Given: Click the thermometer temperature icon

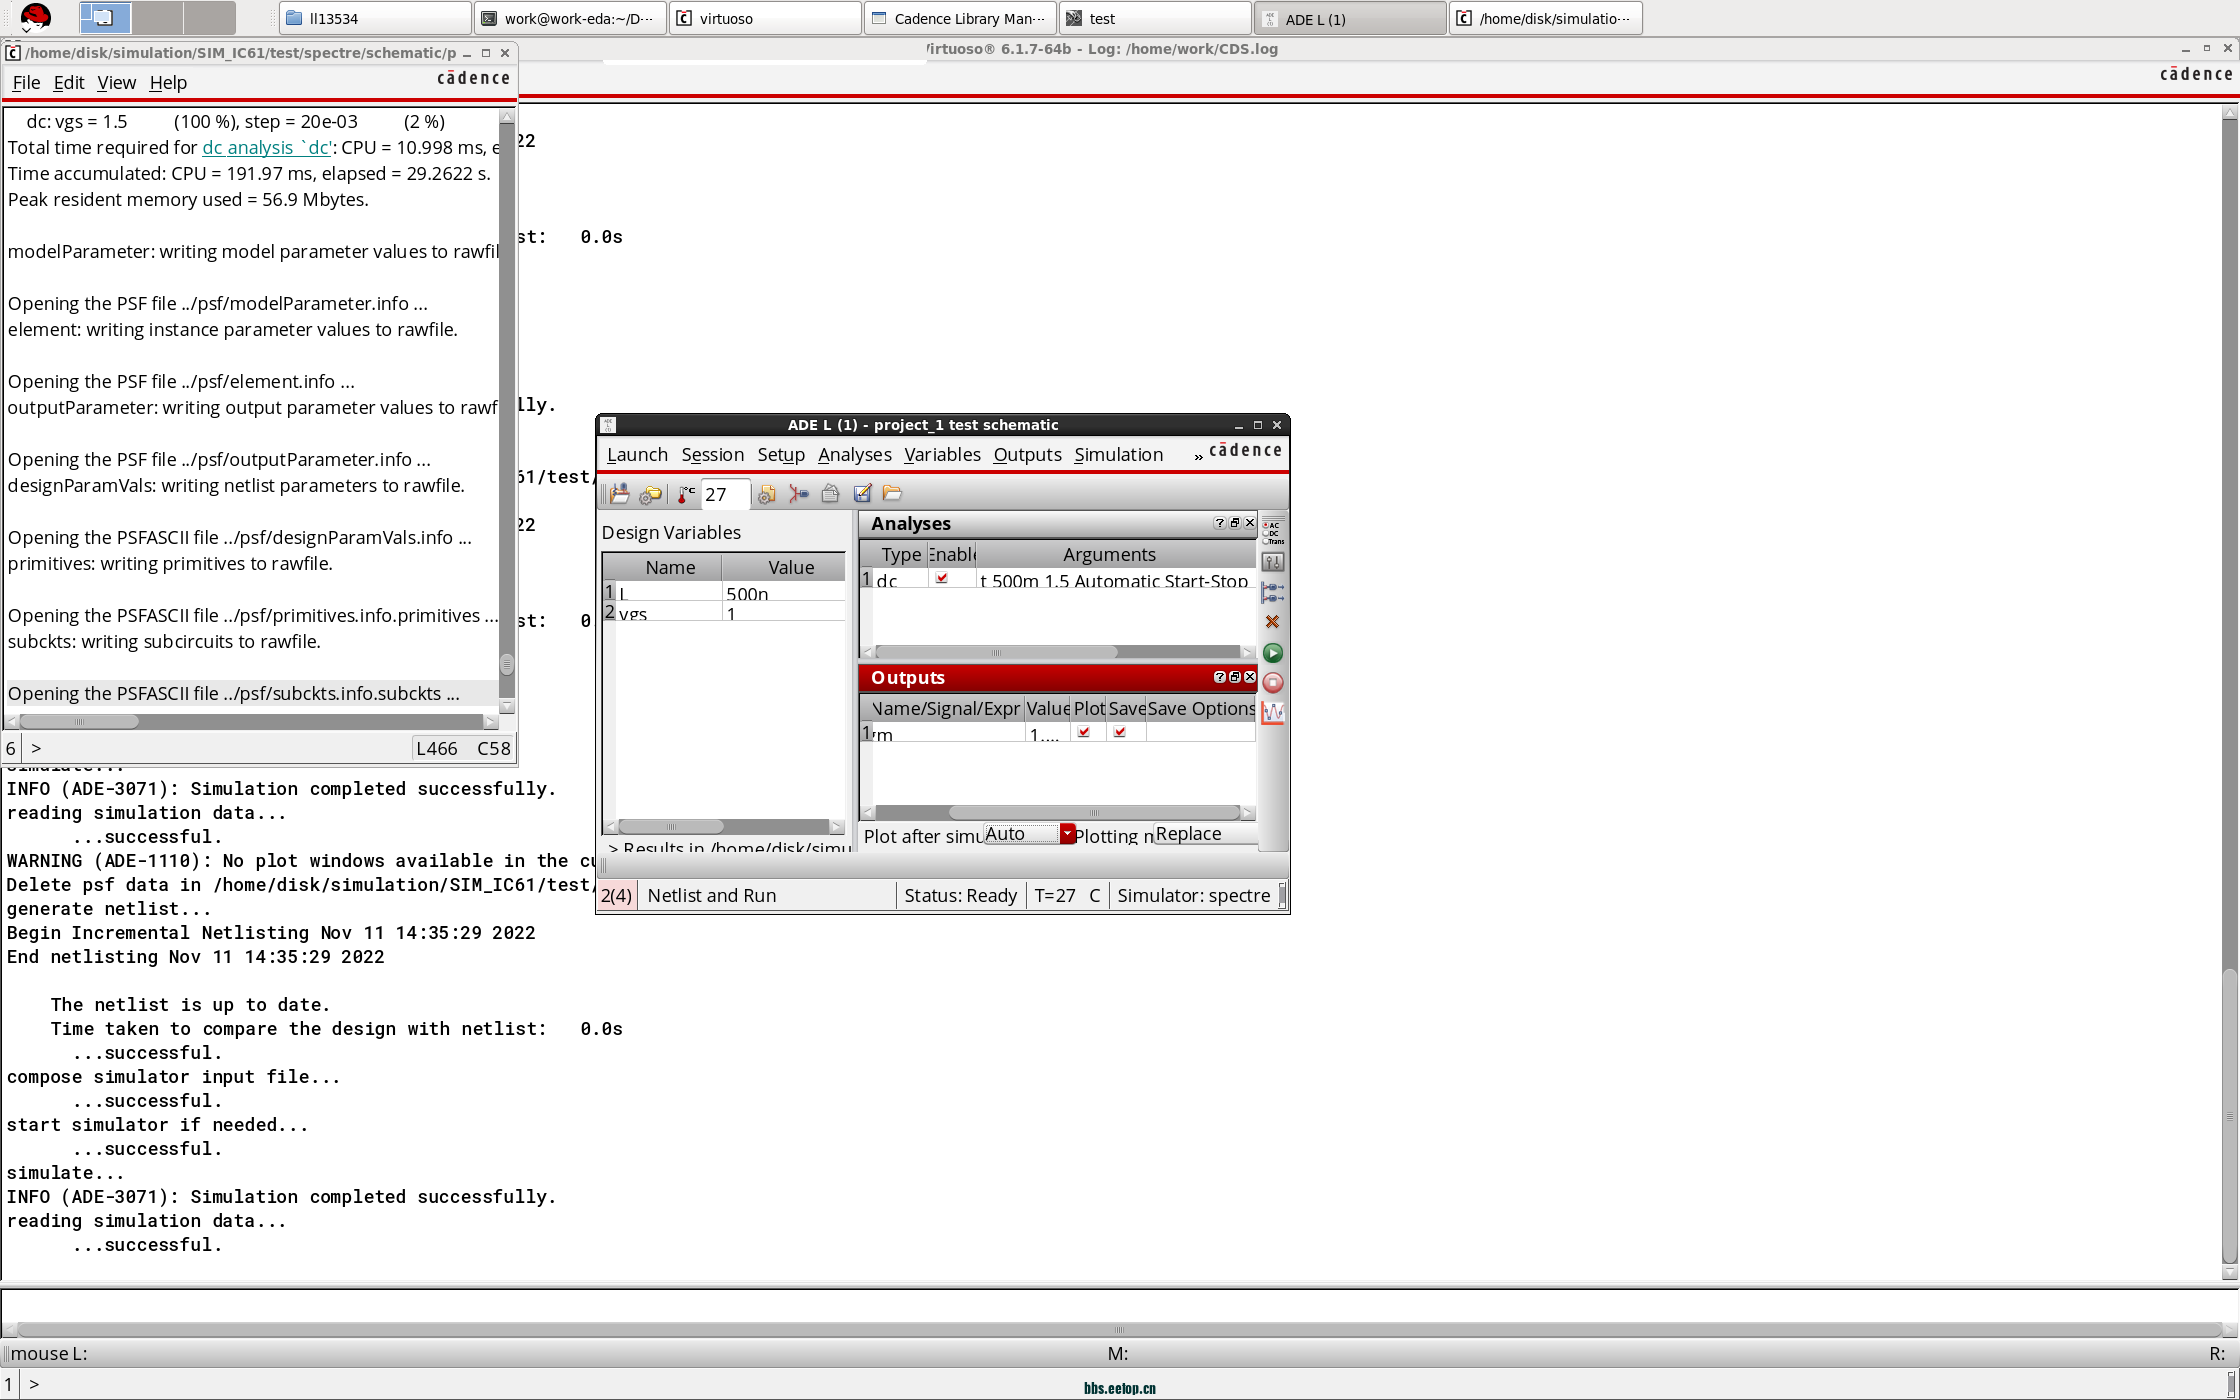Looking at the screenshot, I should (686, 494).
